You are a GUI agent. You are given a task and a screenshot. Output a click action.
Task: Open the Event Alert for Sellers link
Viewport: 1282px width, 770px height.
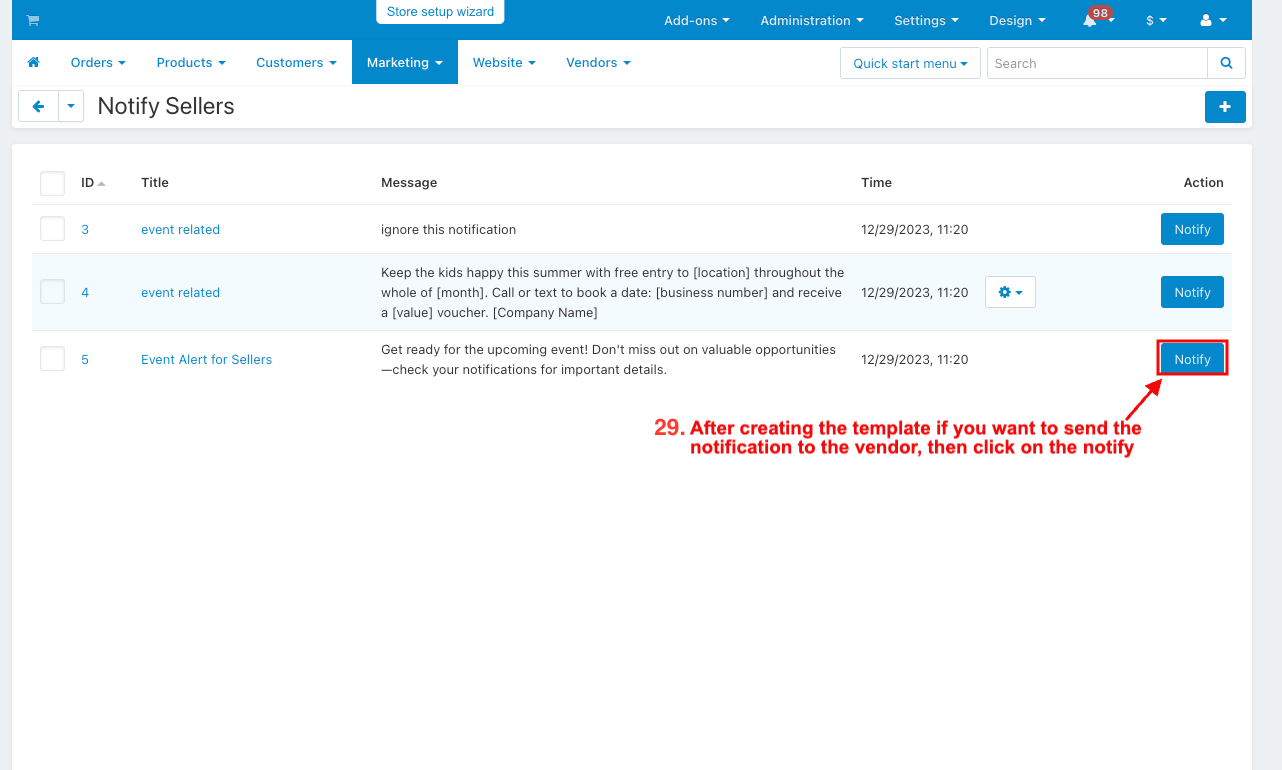pos(206,359)
